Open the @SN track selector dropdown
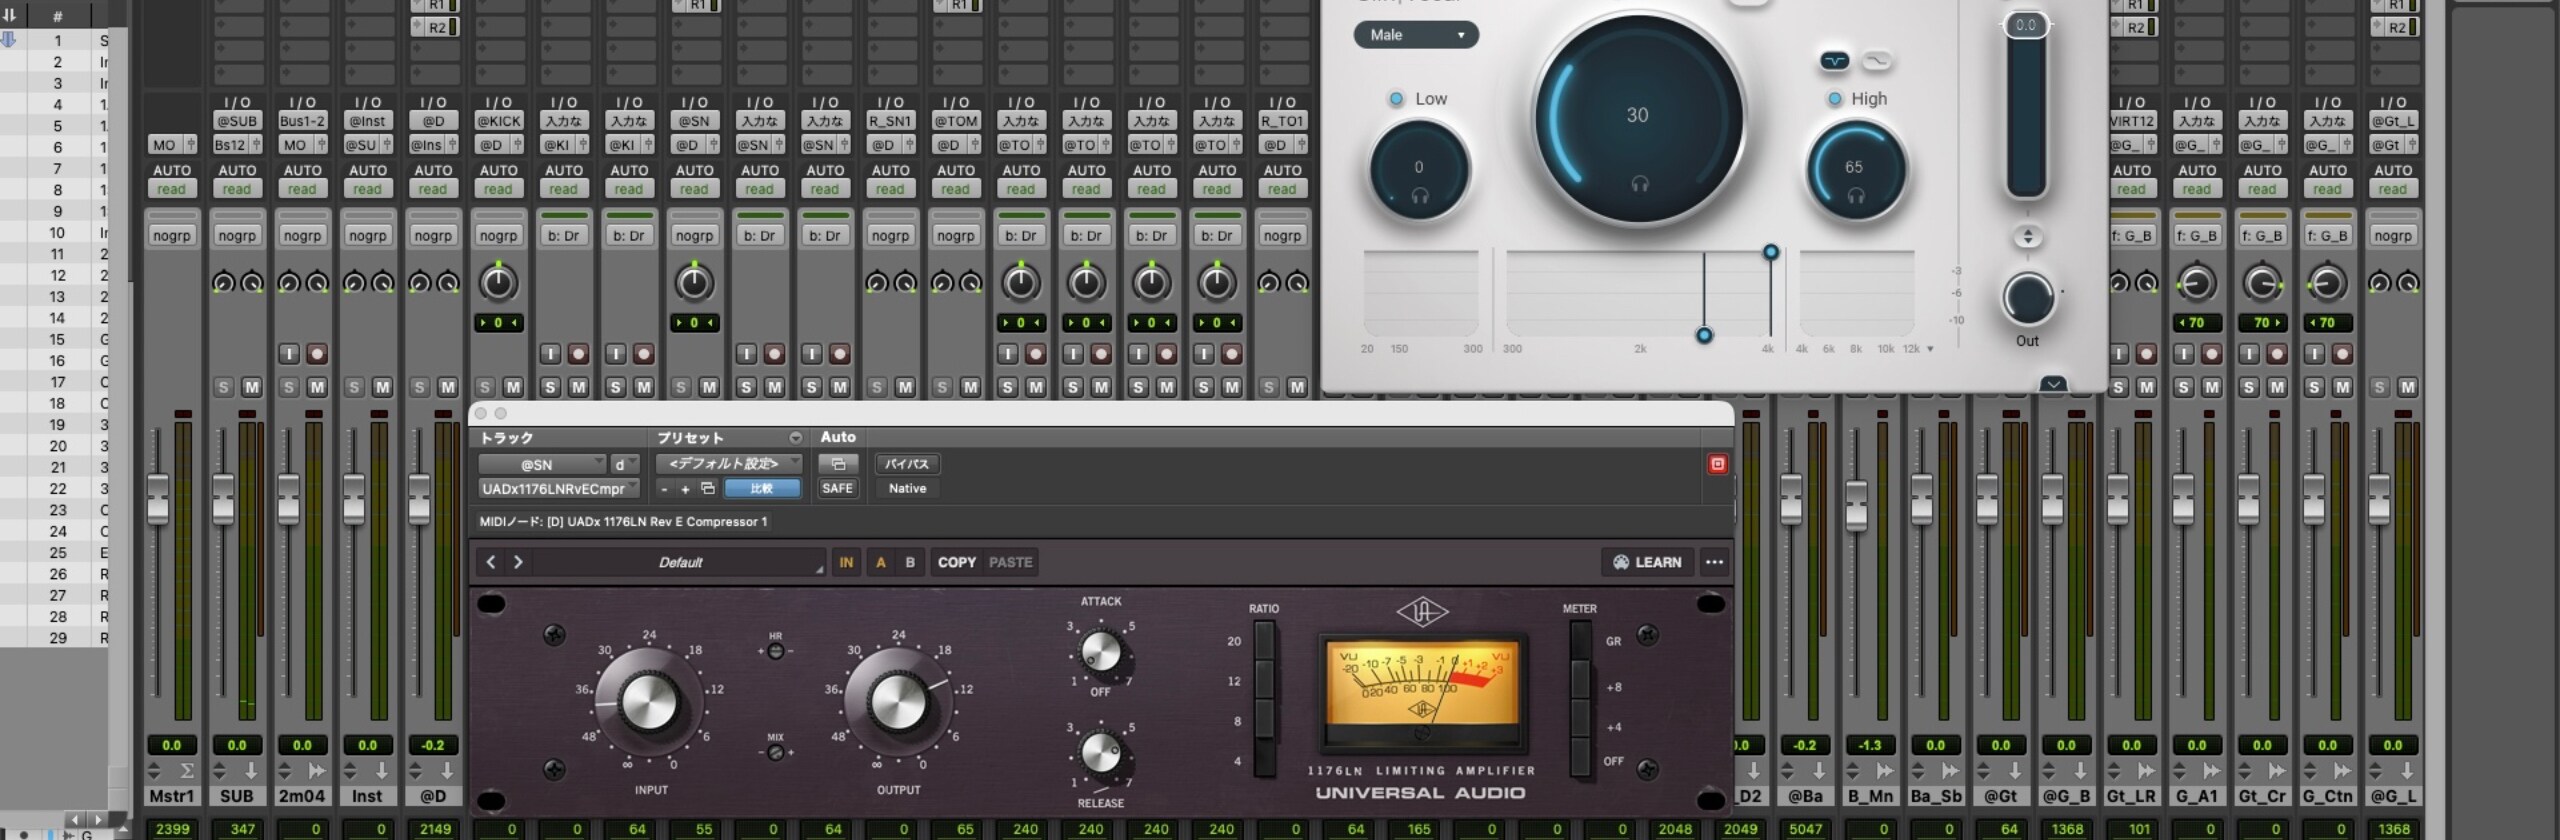Image resolution: width=2560 pixels, height=840 pixels. pyautogui.click(x=542, y=464)
